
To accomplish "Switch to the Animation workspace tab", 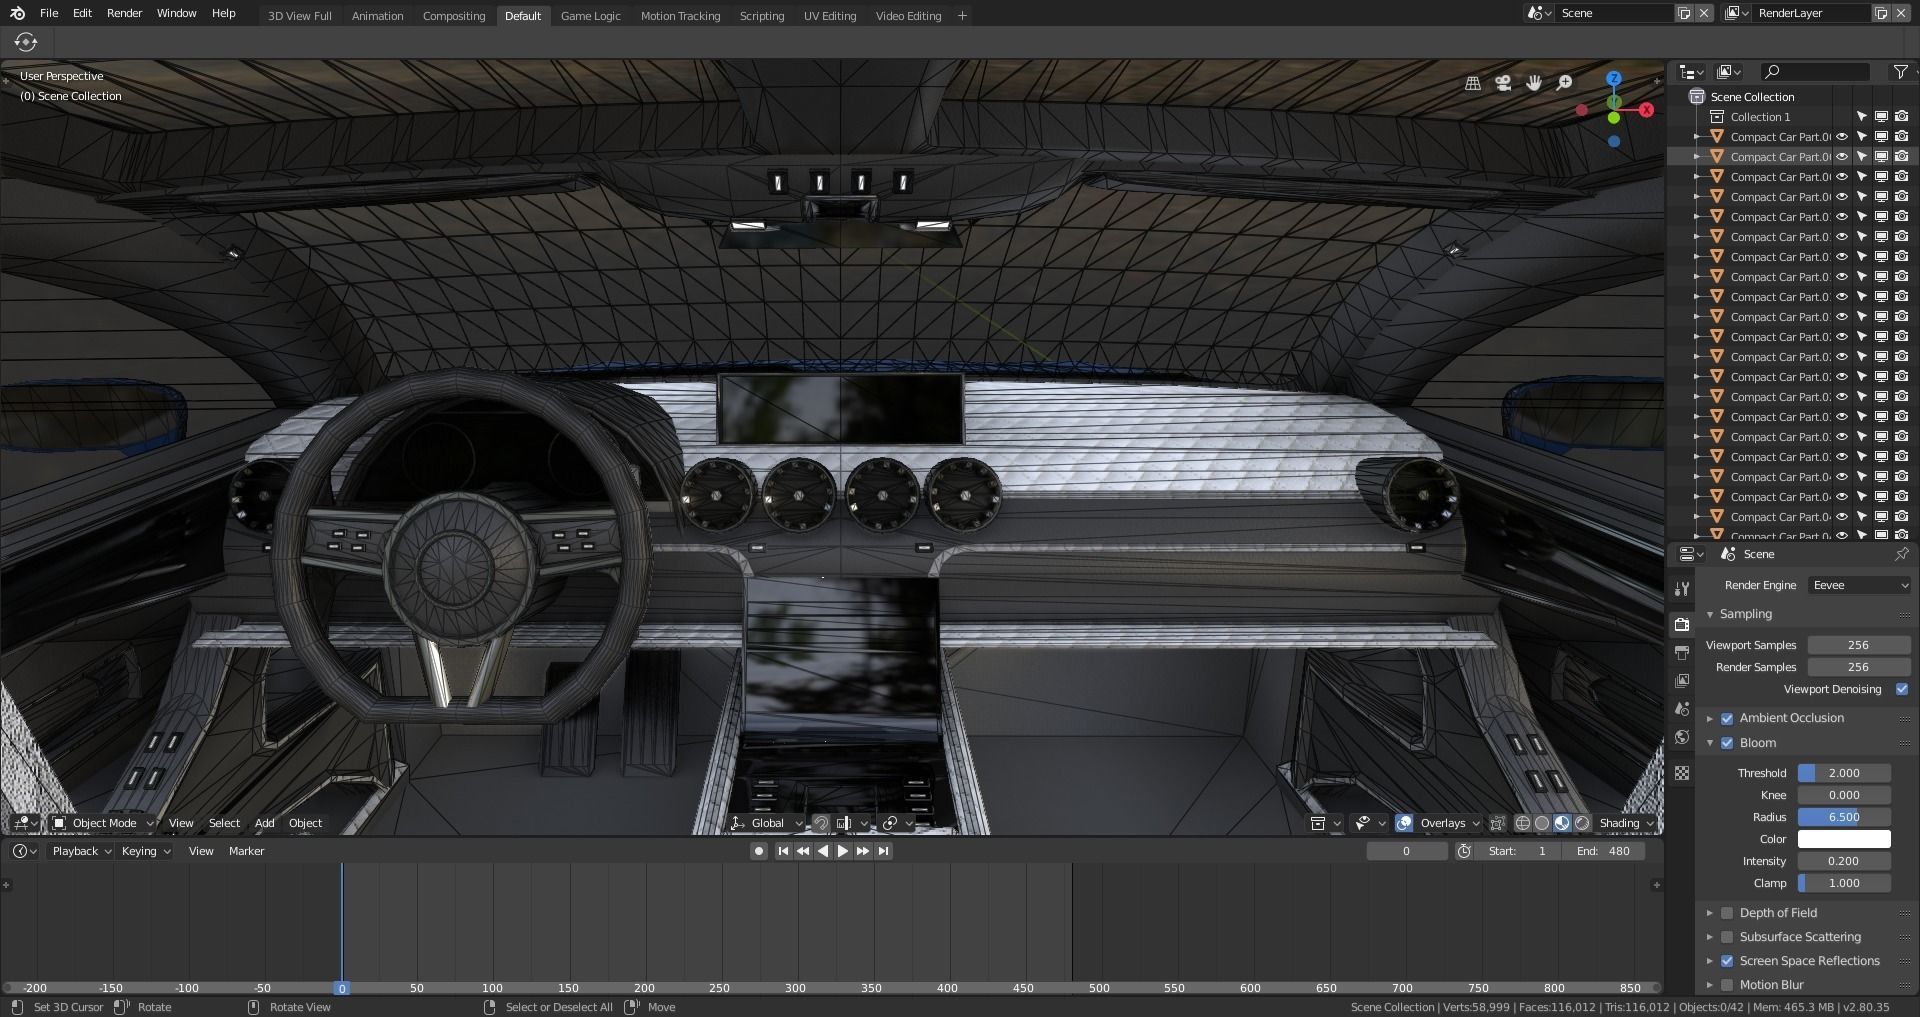I will click(x=377, y=16).
